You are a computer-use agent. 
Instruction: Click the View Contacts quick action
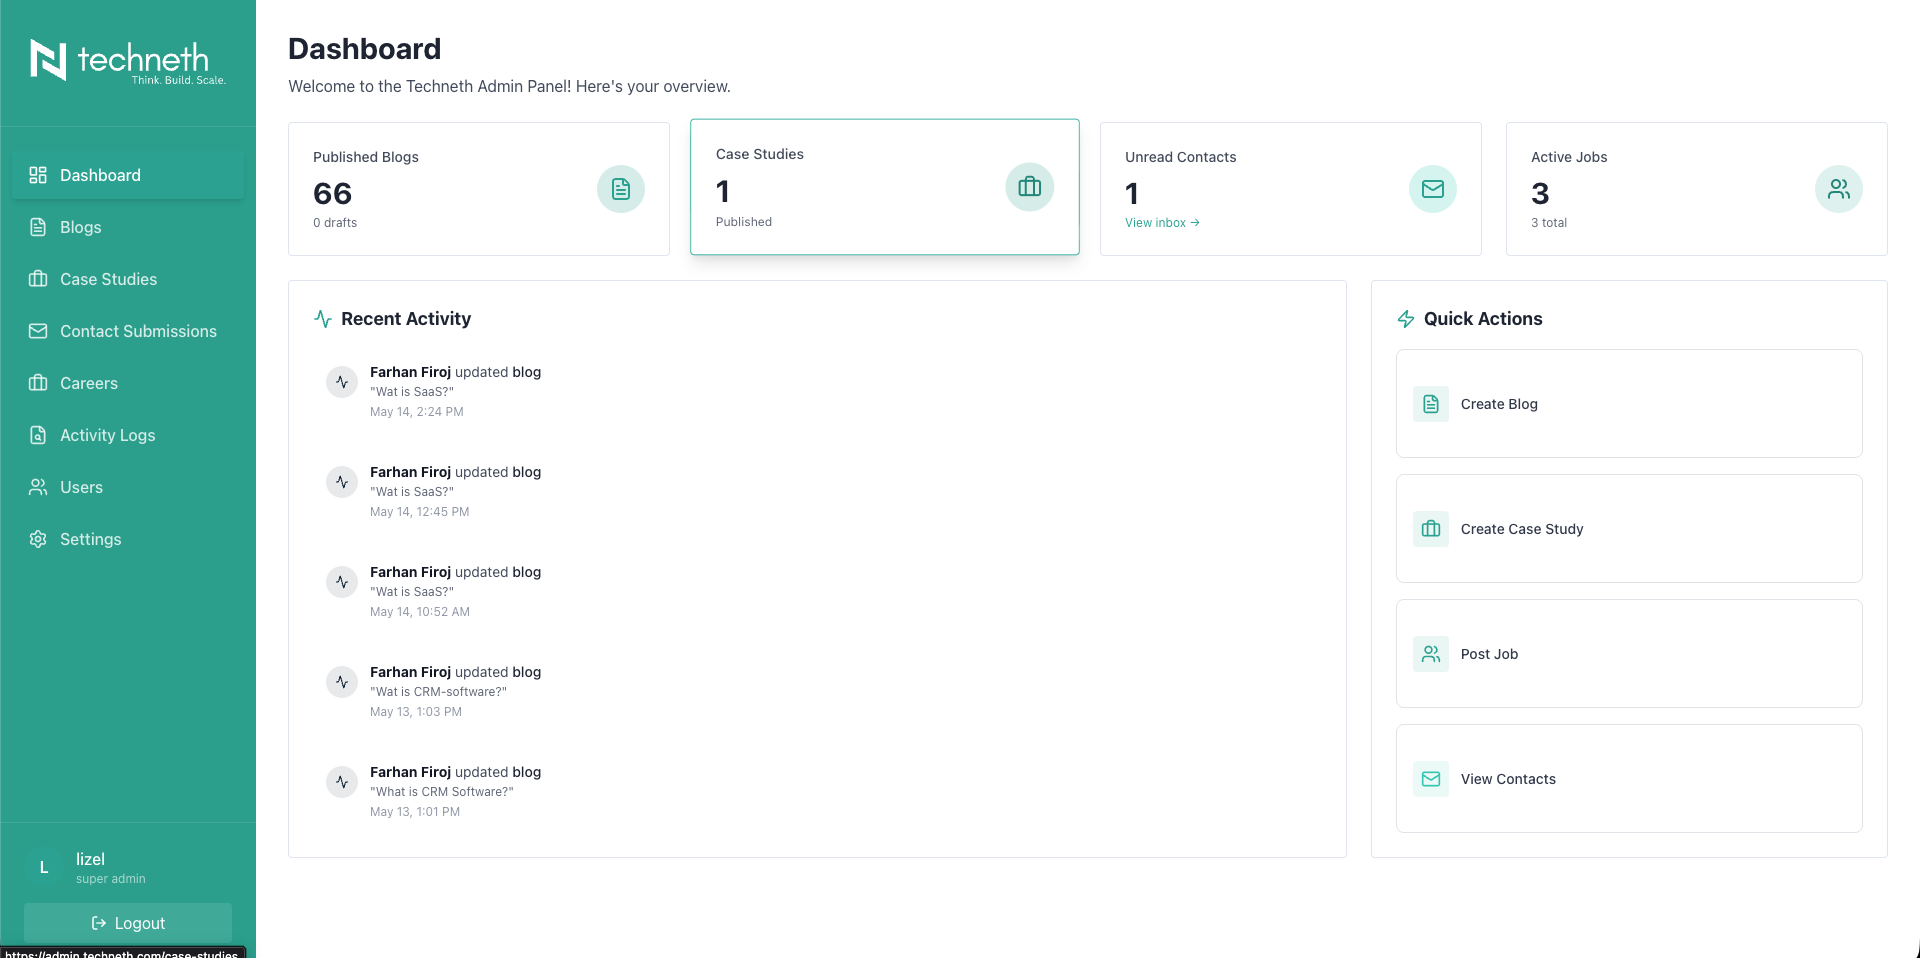pyautogui.click(x=1629, y=779)
